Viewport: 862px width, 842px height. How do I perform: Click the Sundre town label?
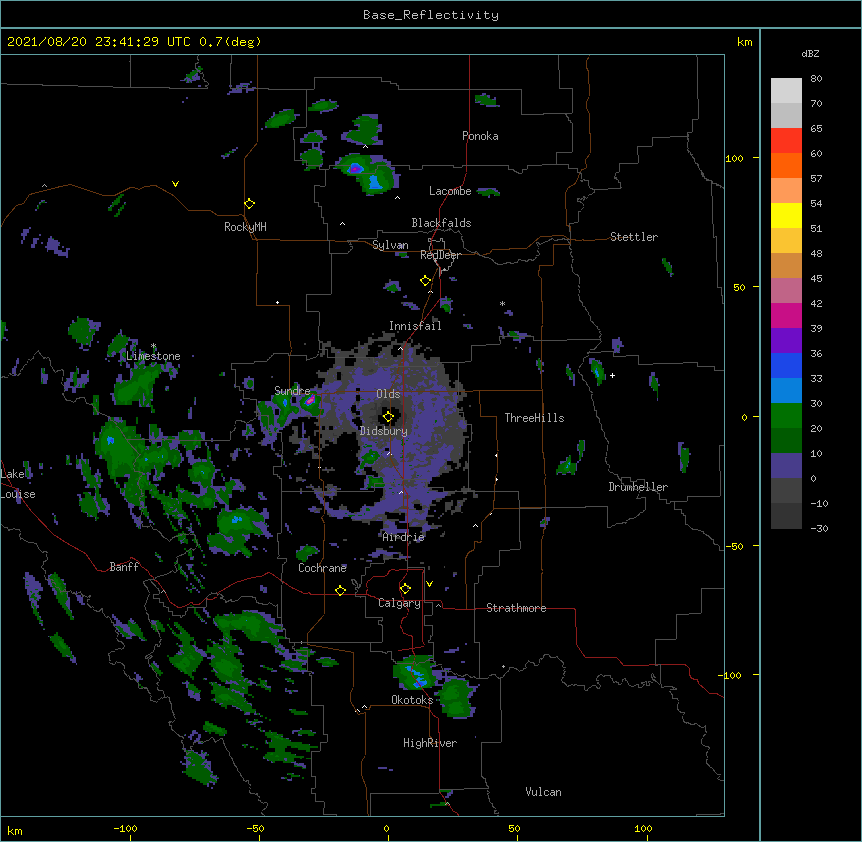coord(292,391)
